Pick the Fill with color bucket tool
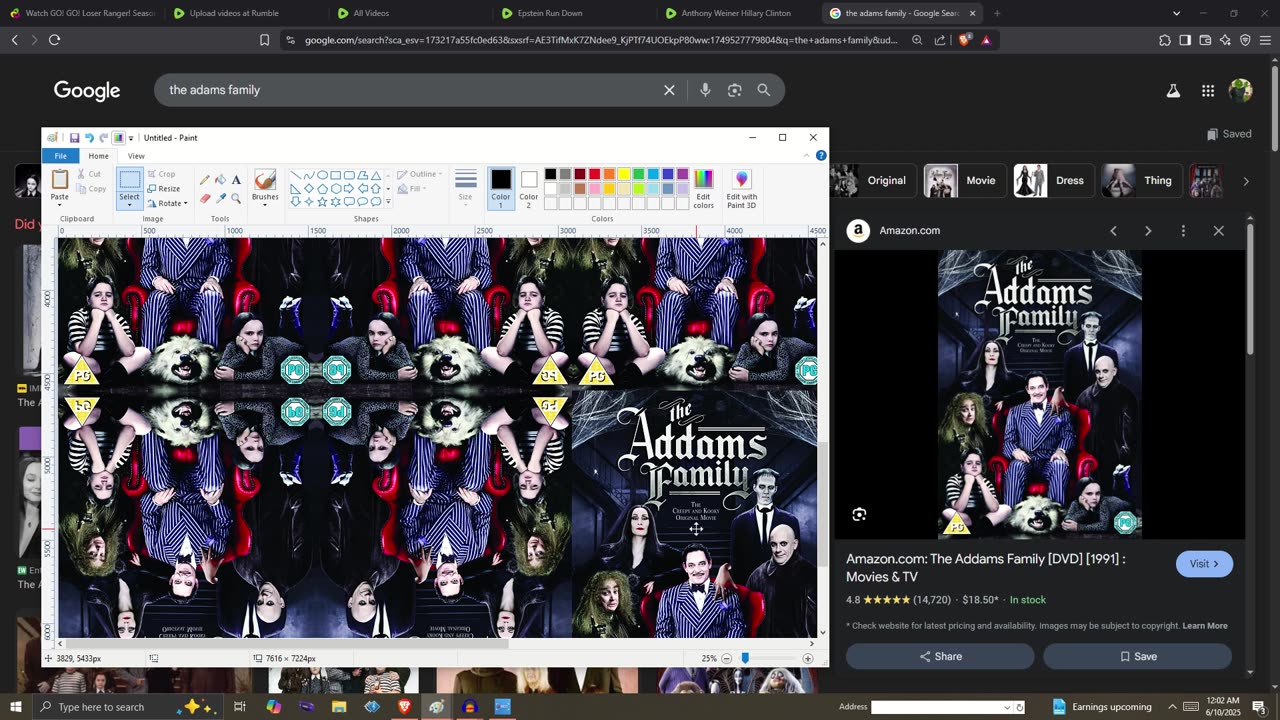This screenshot has height=720, width=1280. tap(221, 180)
